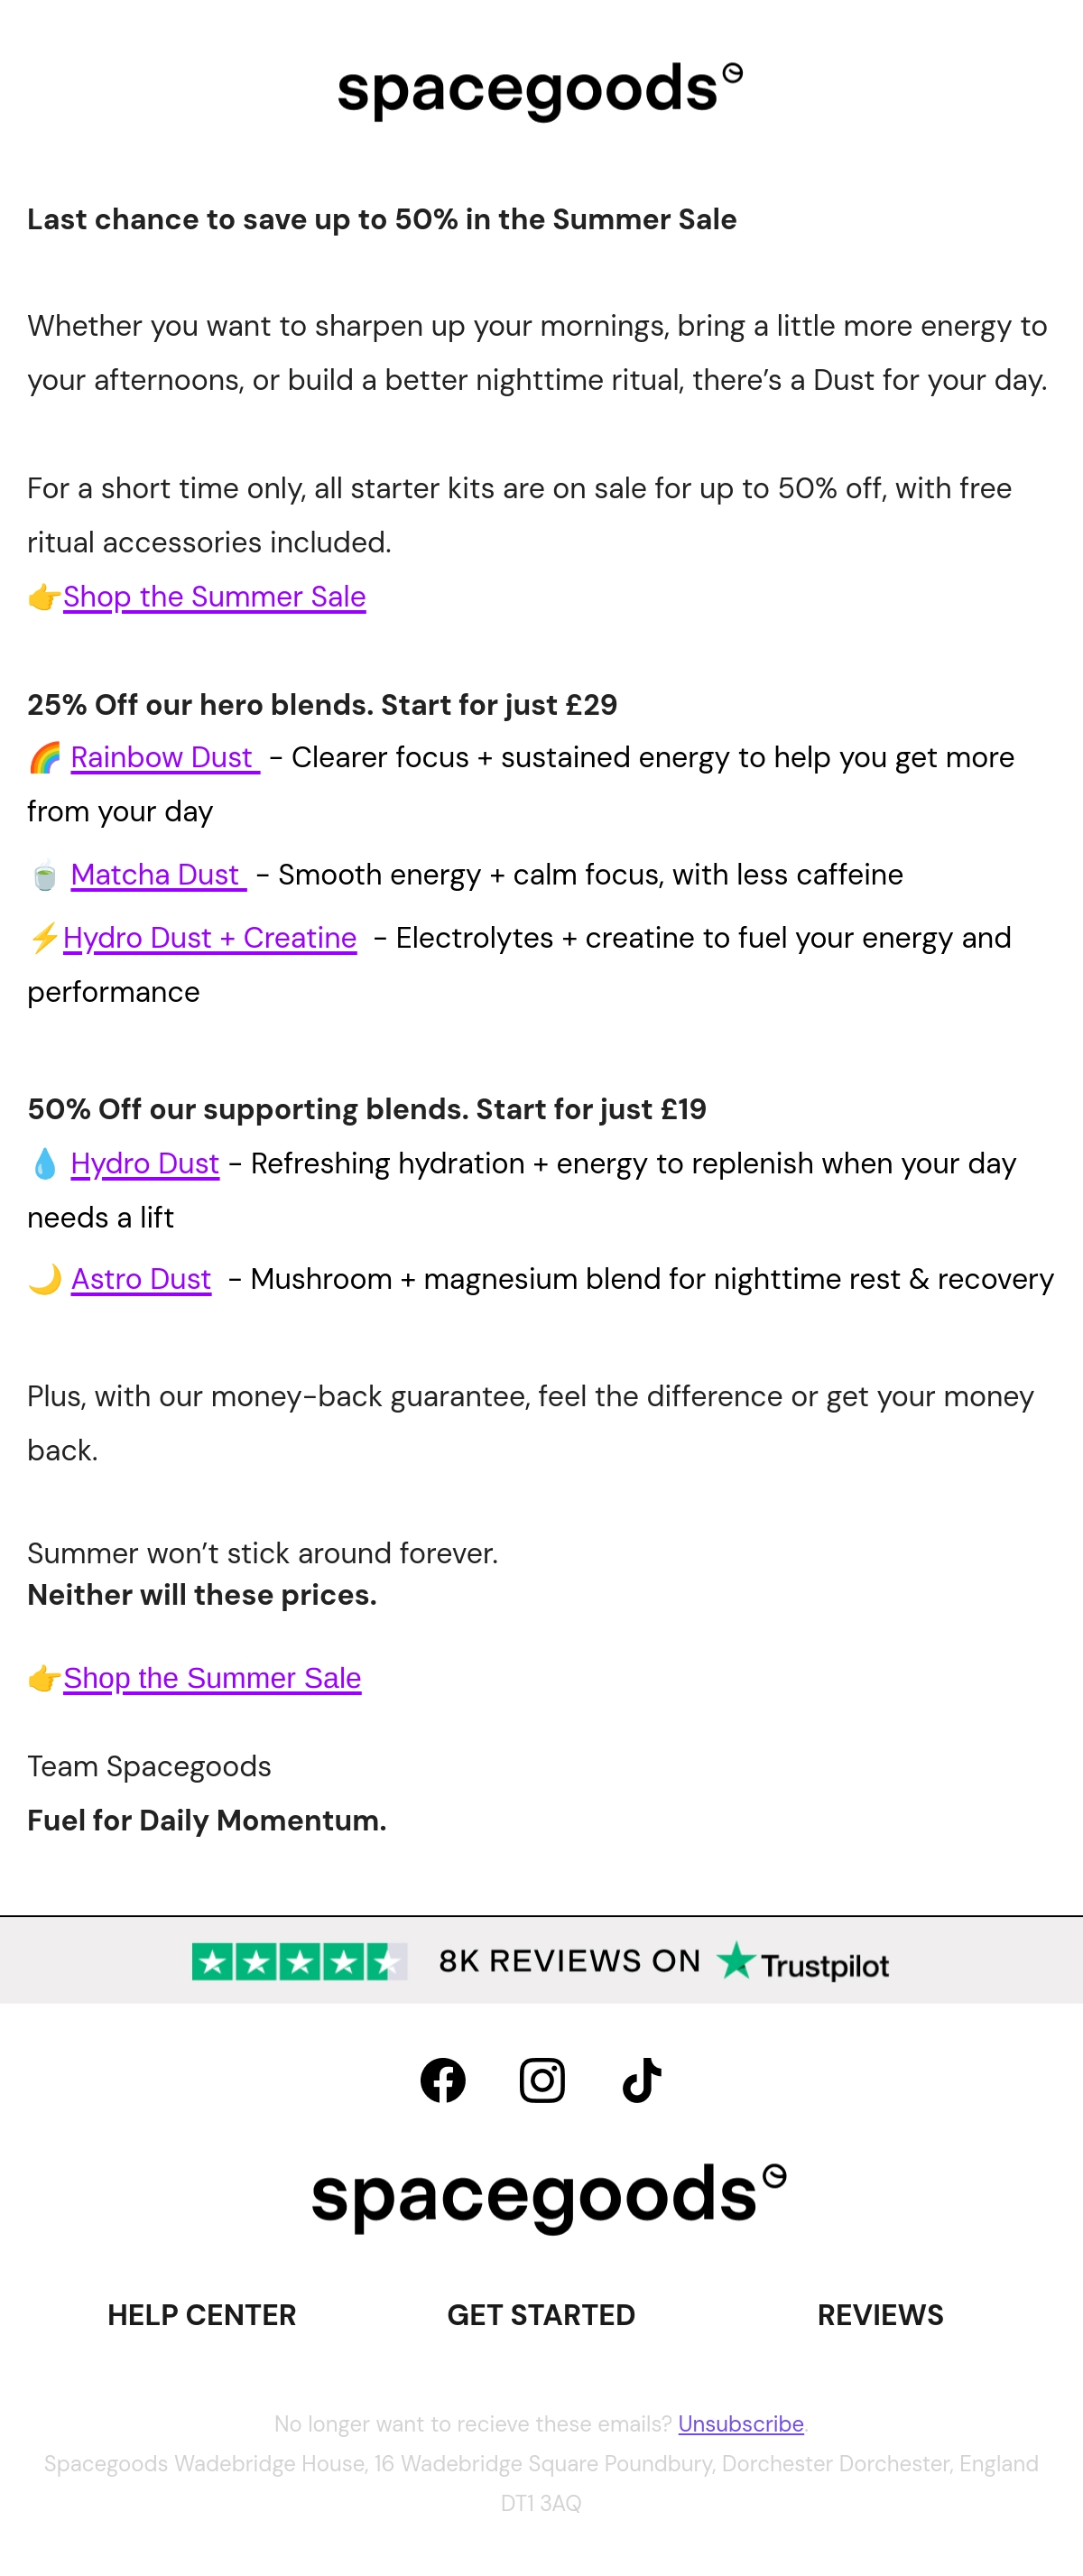Click the crescent moon emoji beside Astro Dust
Image resolution: width=1083 pixels, height=2576 pixels.
tap(44, 1279)
